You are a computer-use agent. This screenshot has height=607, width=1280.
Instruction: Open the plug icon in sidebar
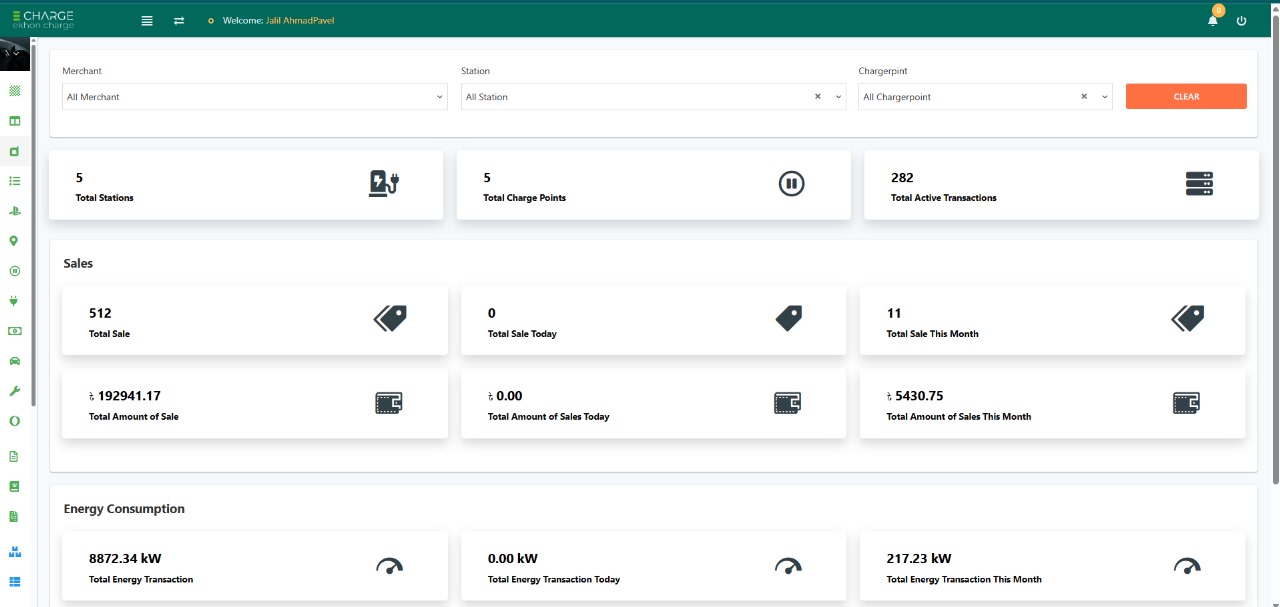14,300
